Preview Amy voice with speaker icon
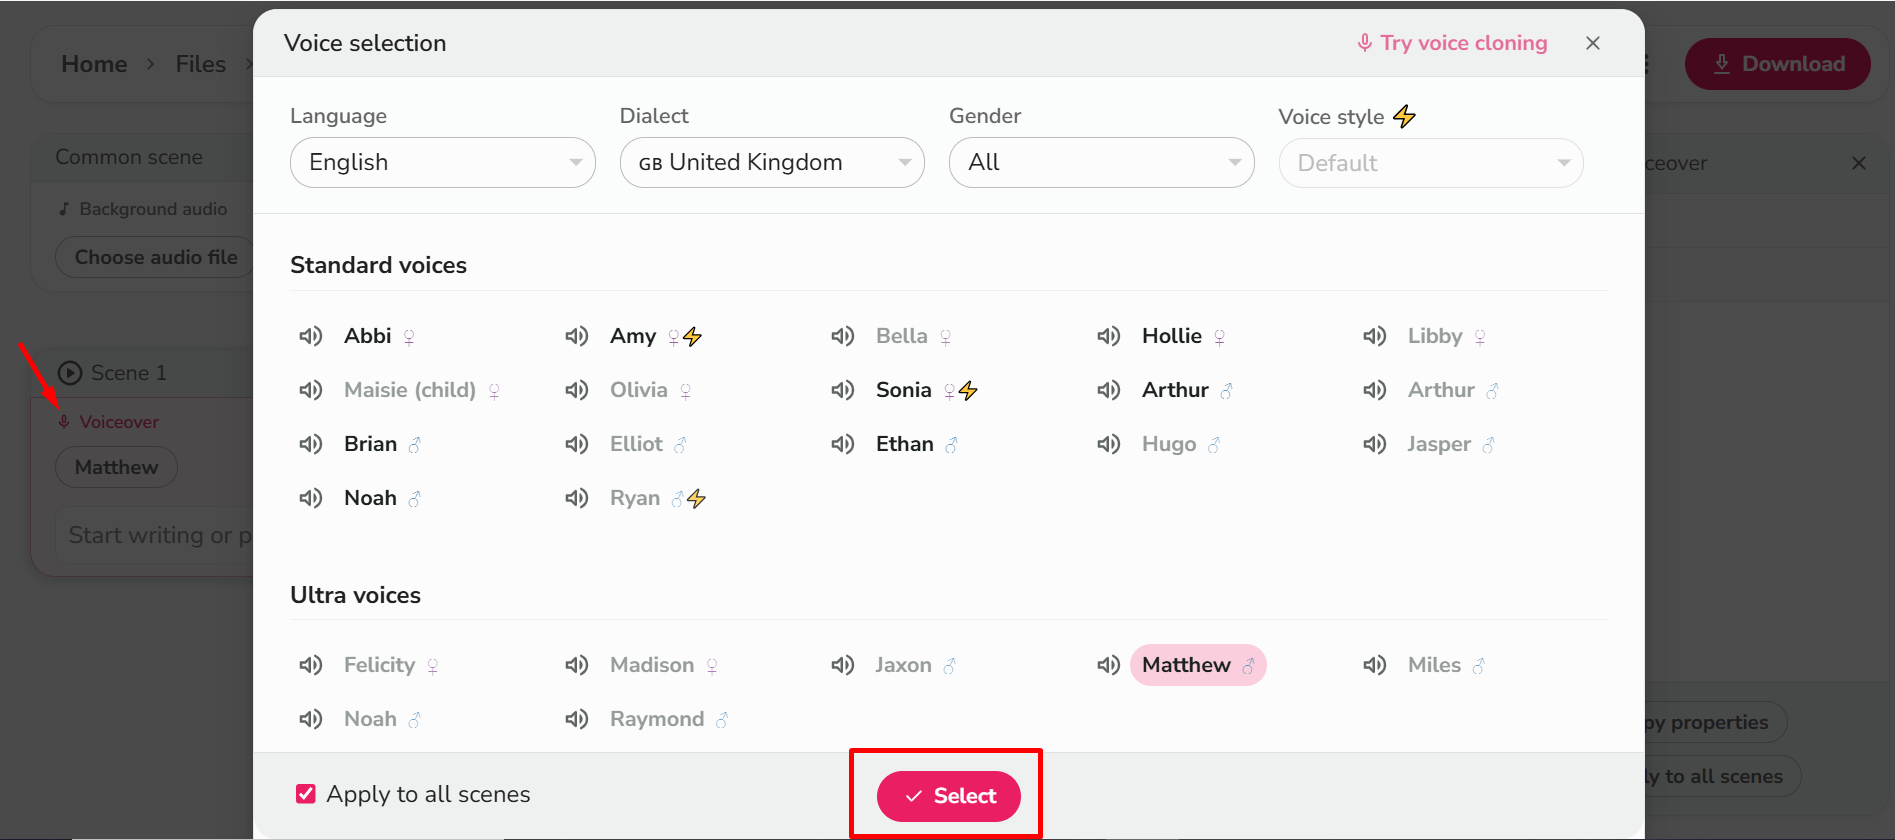This screenshot has height=840, width=1895. [576, 336]
